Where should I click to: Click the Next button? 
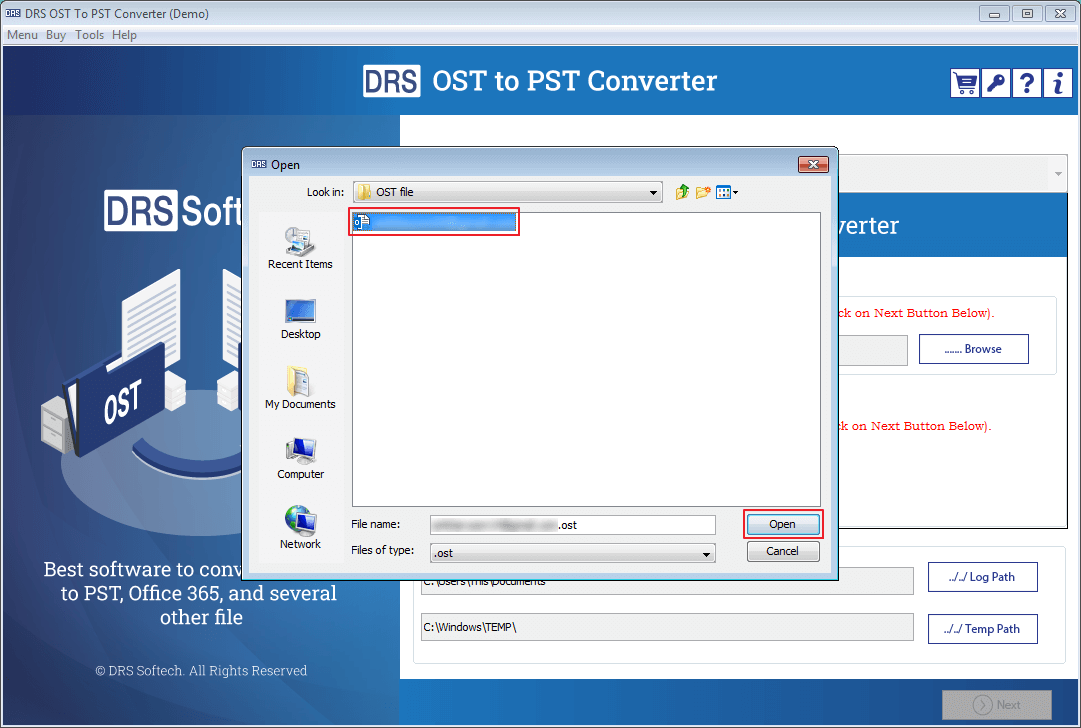(997, 705)
